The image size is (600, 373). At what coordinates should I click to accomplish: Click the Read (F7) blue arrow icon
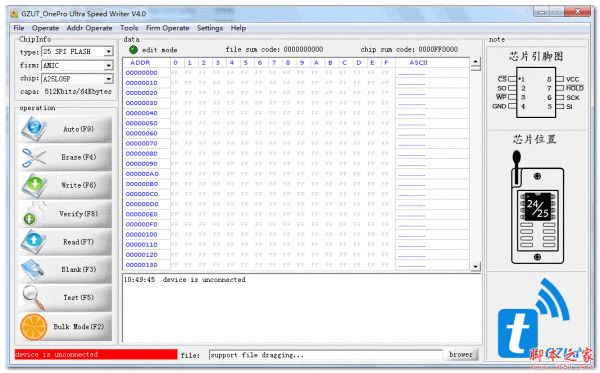(34, 241)
